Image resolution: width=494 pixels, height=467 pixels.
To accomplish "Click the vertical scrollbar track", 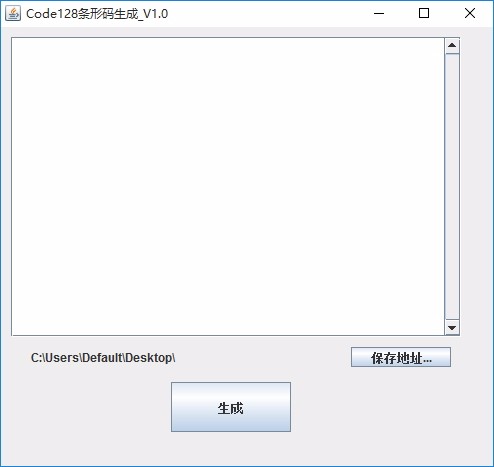I will (x=452, y=187).
